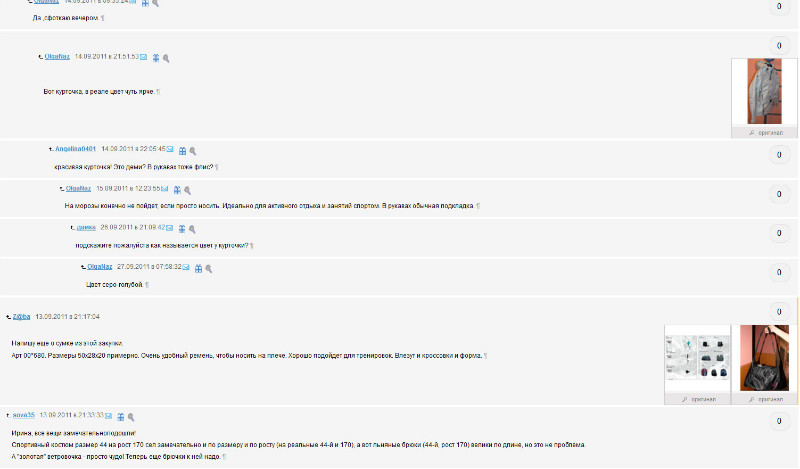Image resolution: width=800 pixels, height=469 pixels.
Task: Click rating counter on OlgaNaz 15.09.2011 12:23:55 comment
Action: pos(779,194)
